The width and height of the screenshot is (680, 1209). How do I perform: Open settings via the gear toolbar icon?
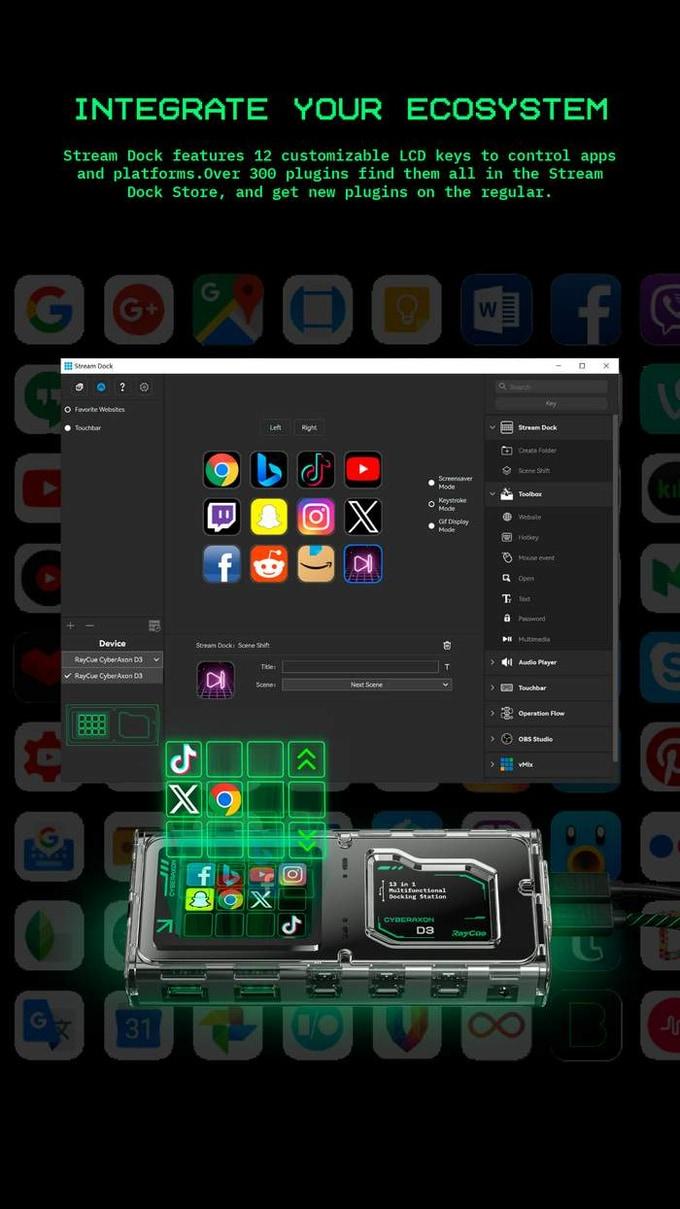(144, 387)
